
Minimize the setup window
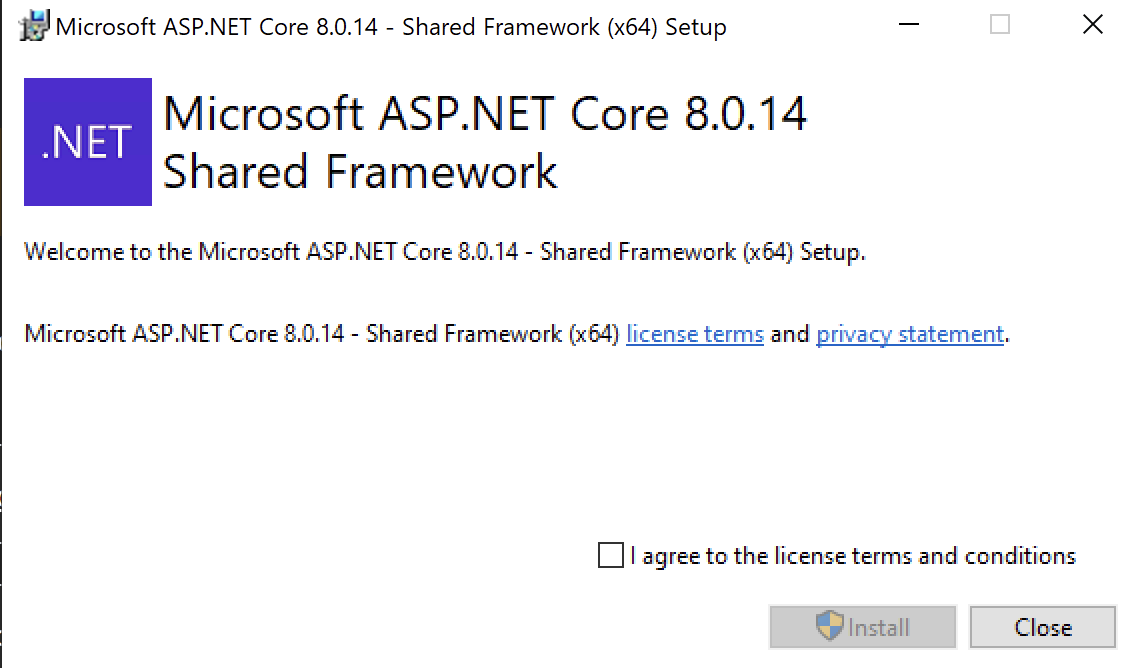908,26
